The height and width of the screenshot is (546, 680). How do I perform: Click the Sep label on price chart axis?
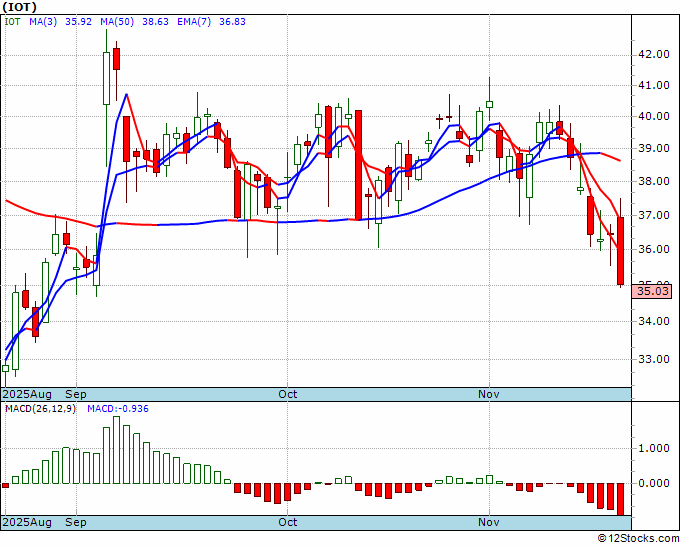pos(76,394)
